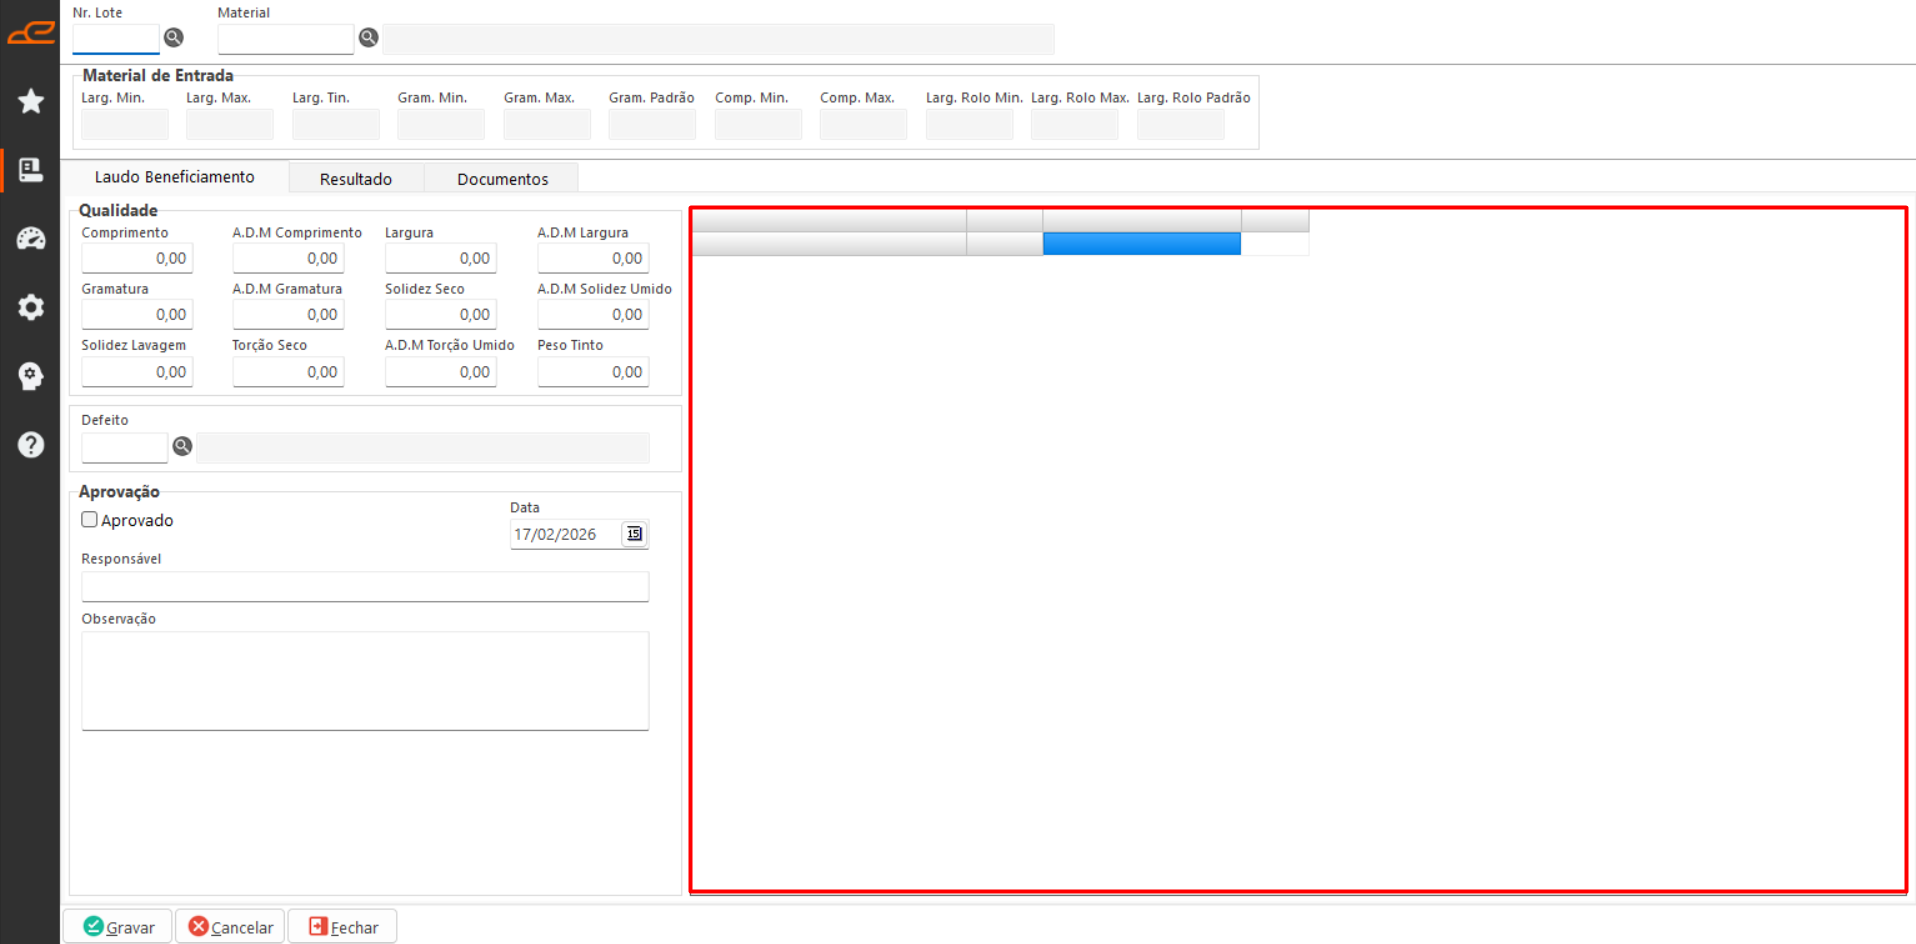Select the blue highlighted grid cell

tap(1141, 244)
